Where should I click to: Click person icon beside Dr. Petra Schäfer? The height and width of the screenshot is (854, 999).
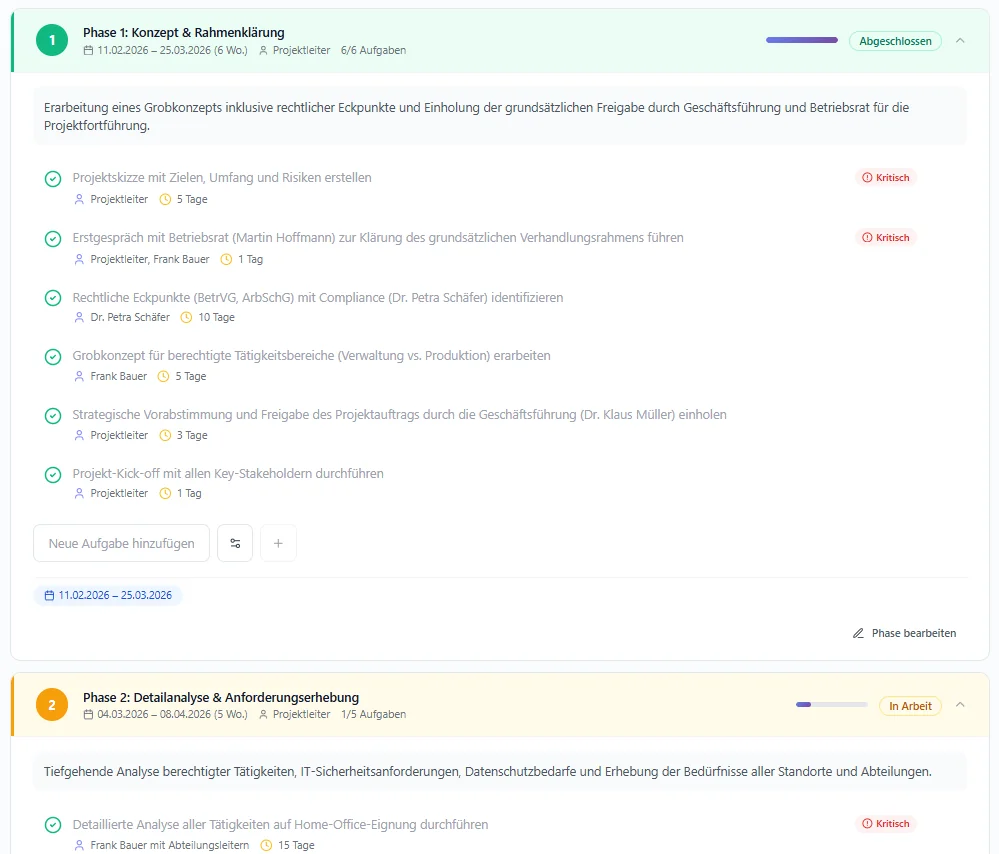click(80, 318)
